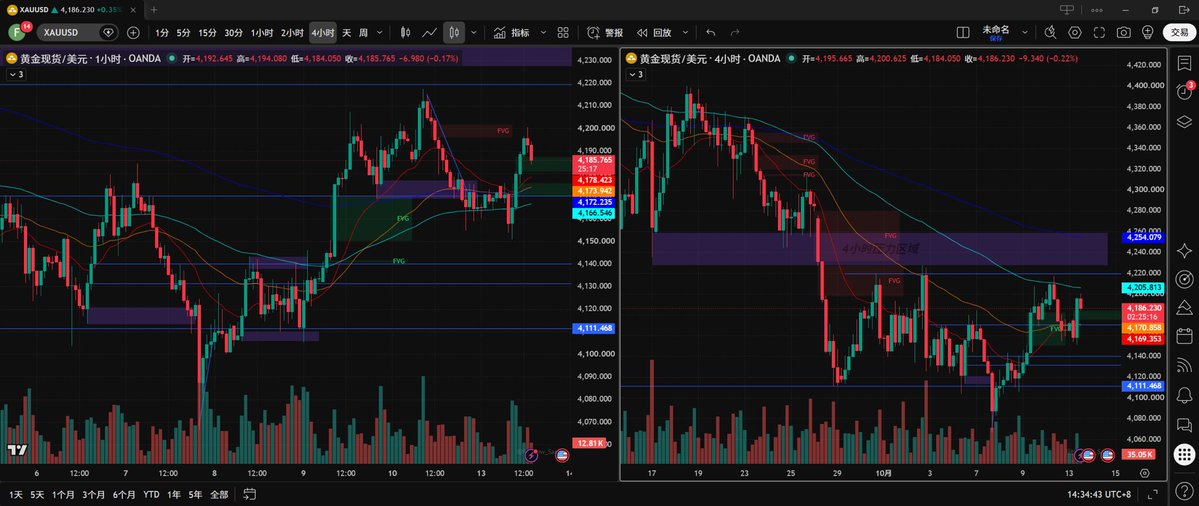Set date range to 全部
1199x506 pixels.
click(219, 494)
